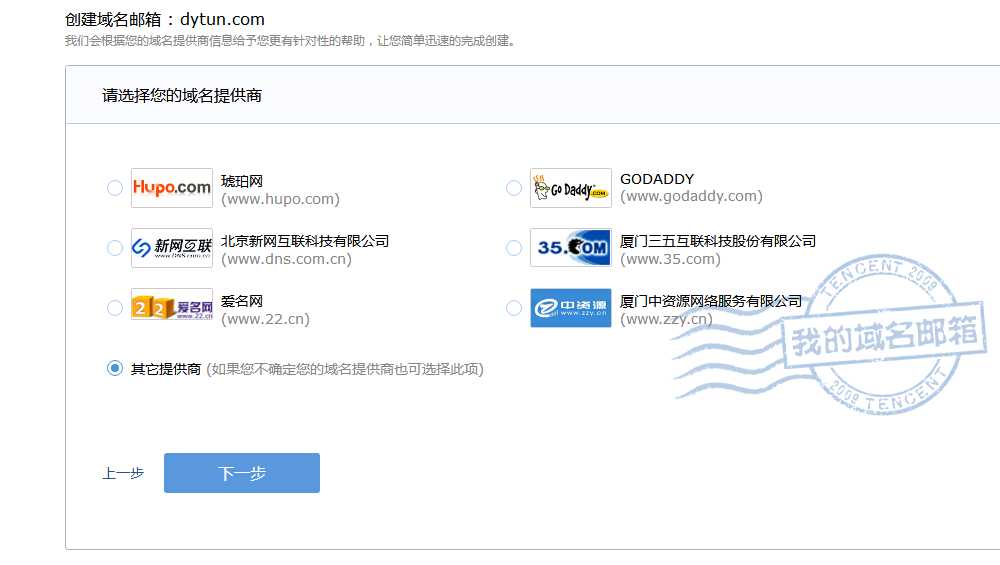This screenshot has width=1000, height=565.
Task: Click the 北京新网互联科技有限公司 label
Action: tap(305, 241)
